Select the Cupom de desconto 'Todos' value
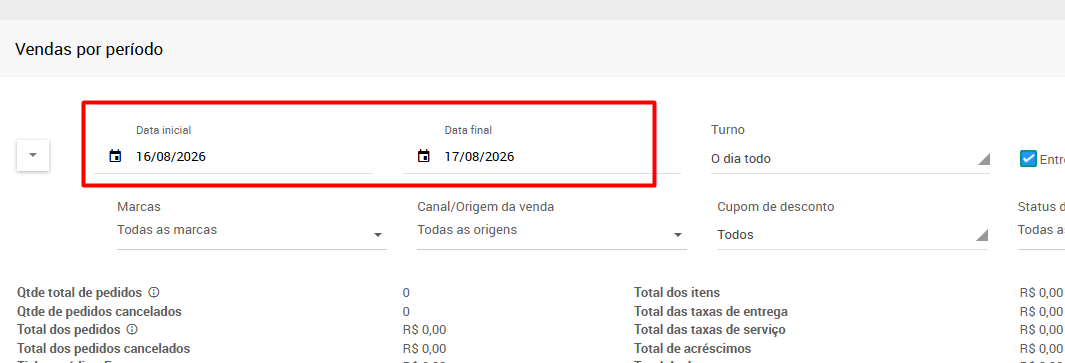Image resolution: width=1065 pixels, height=363 pixels. click(736, 235)
